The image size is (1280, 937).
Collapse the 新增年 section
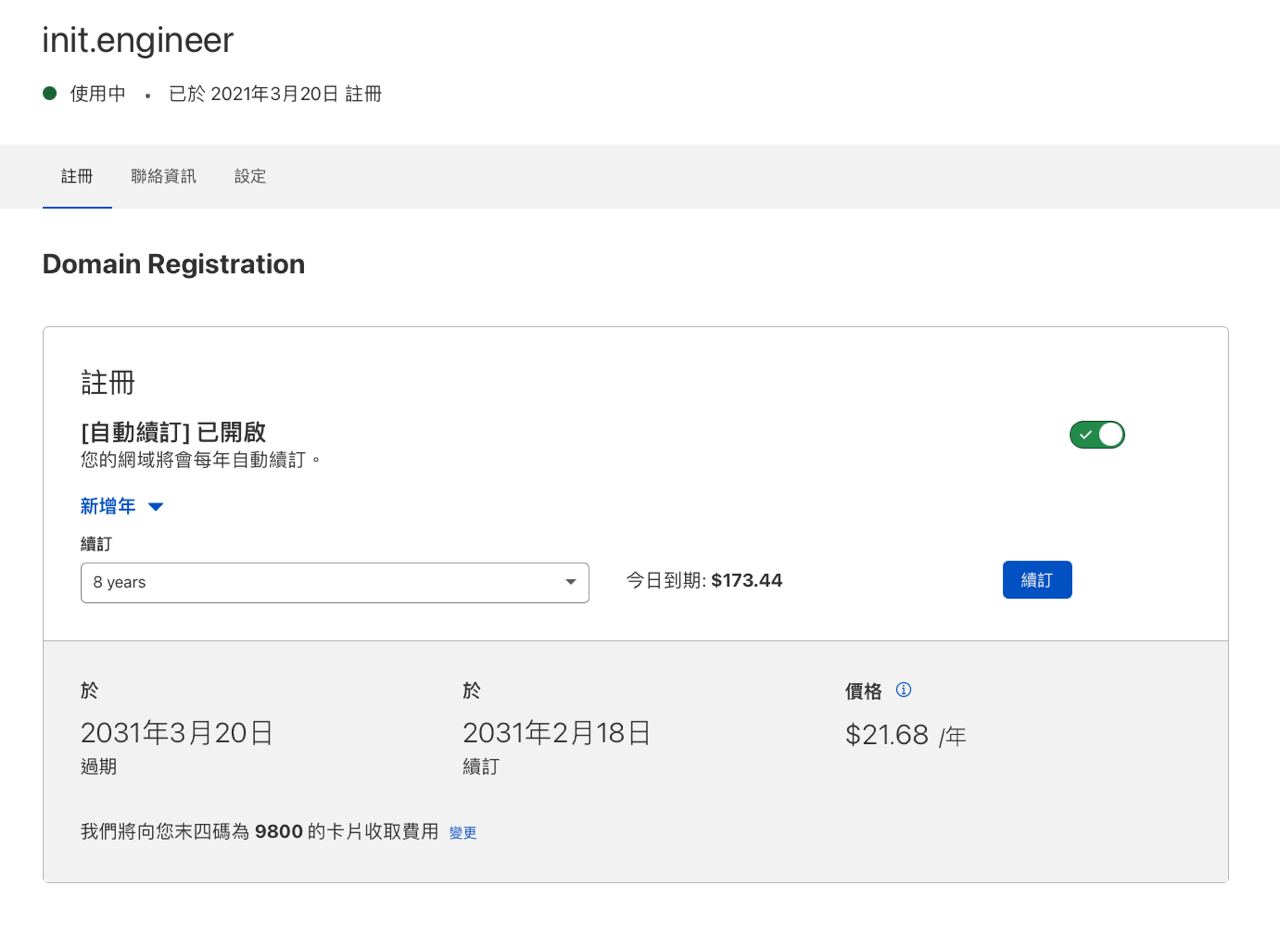tap(122, 507)
